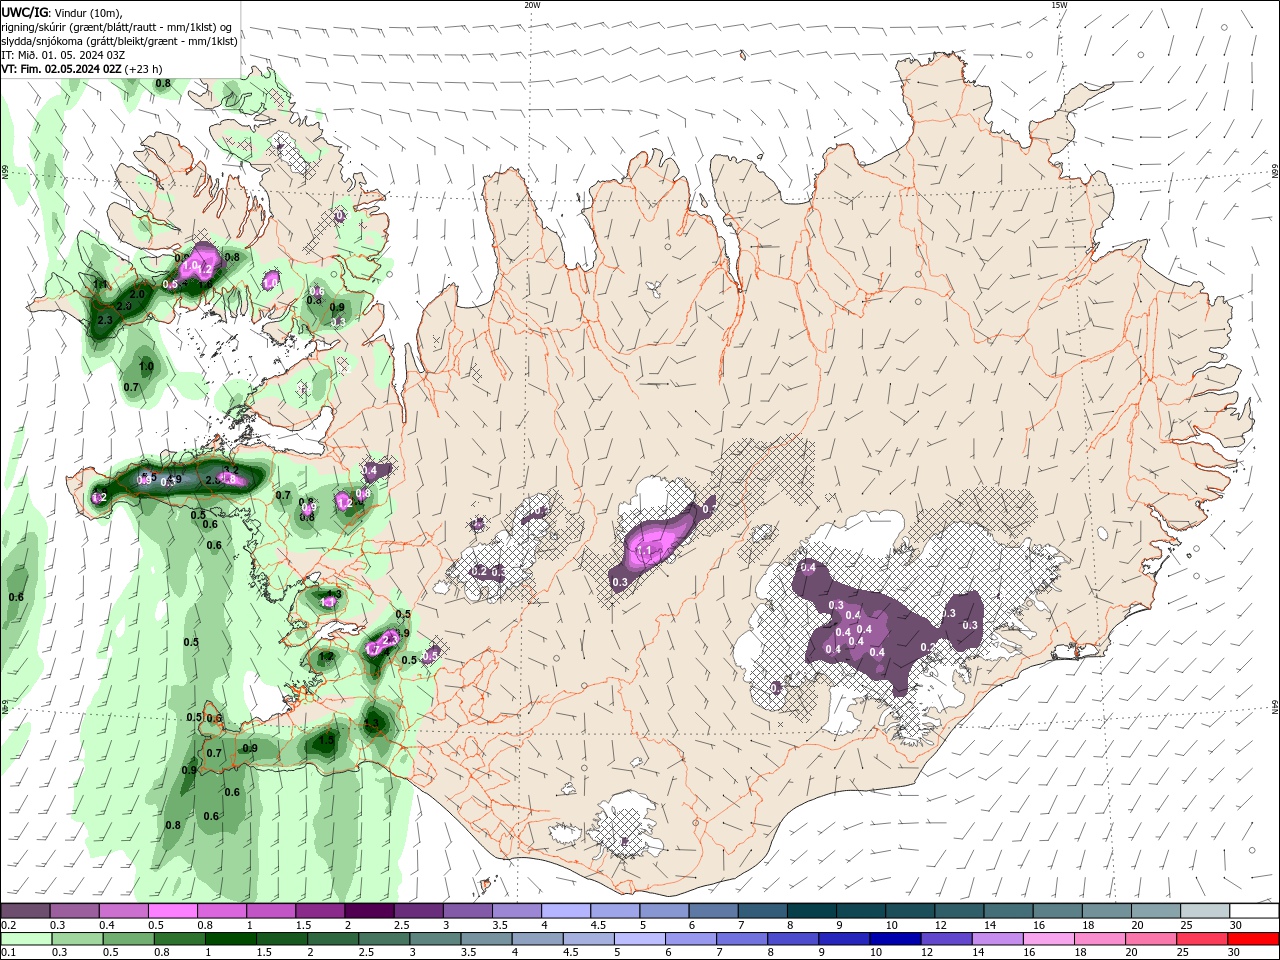The width and height of the screenshot is (1280, 960).
Task: Click the '2.0' rainfall value in Westfjords
Action: (137, 294)
